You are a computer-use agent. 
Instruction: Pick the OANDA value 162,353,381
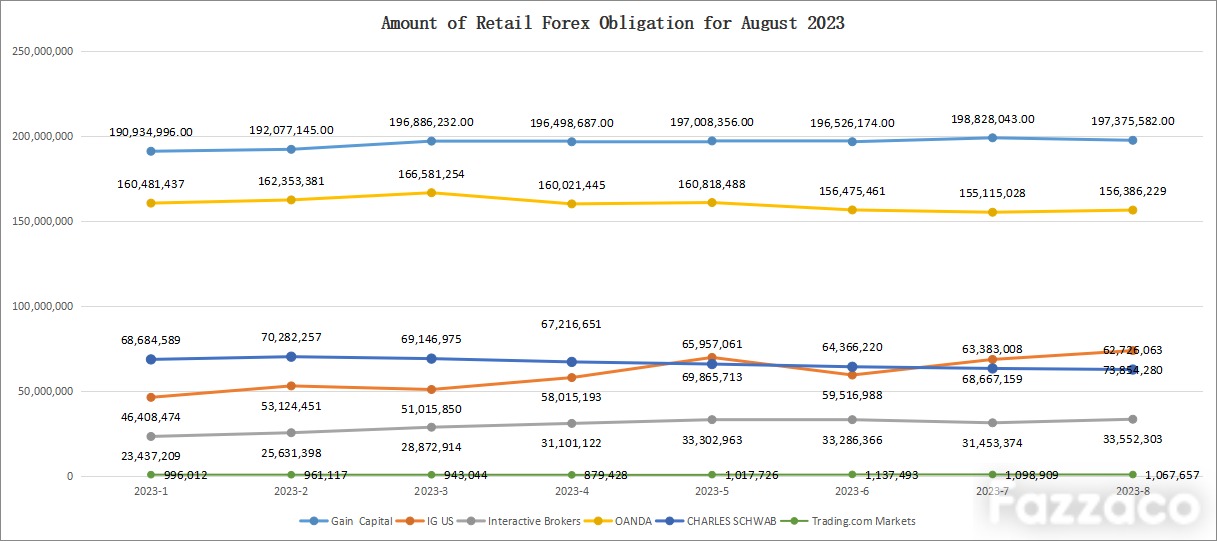pyautogui.click(x=291, y=181)
